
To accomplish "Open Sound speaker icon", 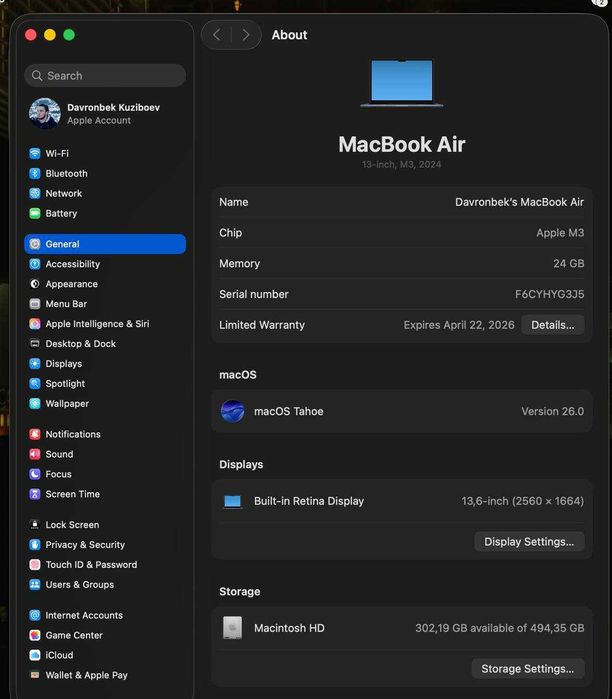I will point(35,454).
